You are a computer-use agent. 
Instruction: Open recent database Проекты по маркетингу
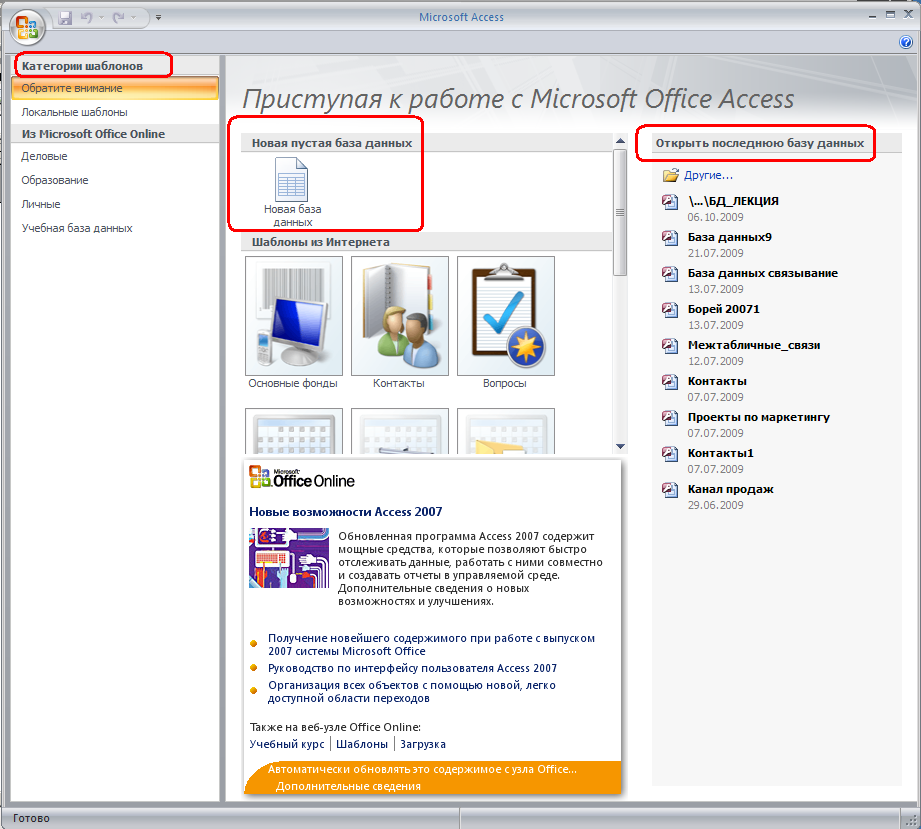pyautogui.click(x=758, y=417)
